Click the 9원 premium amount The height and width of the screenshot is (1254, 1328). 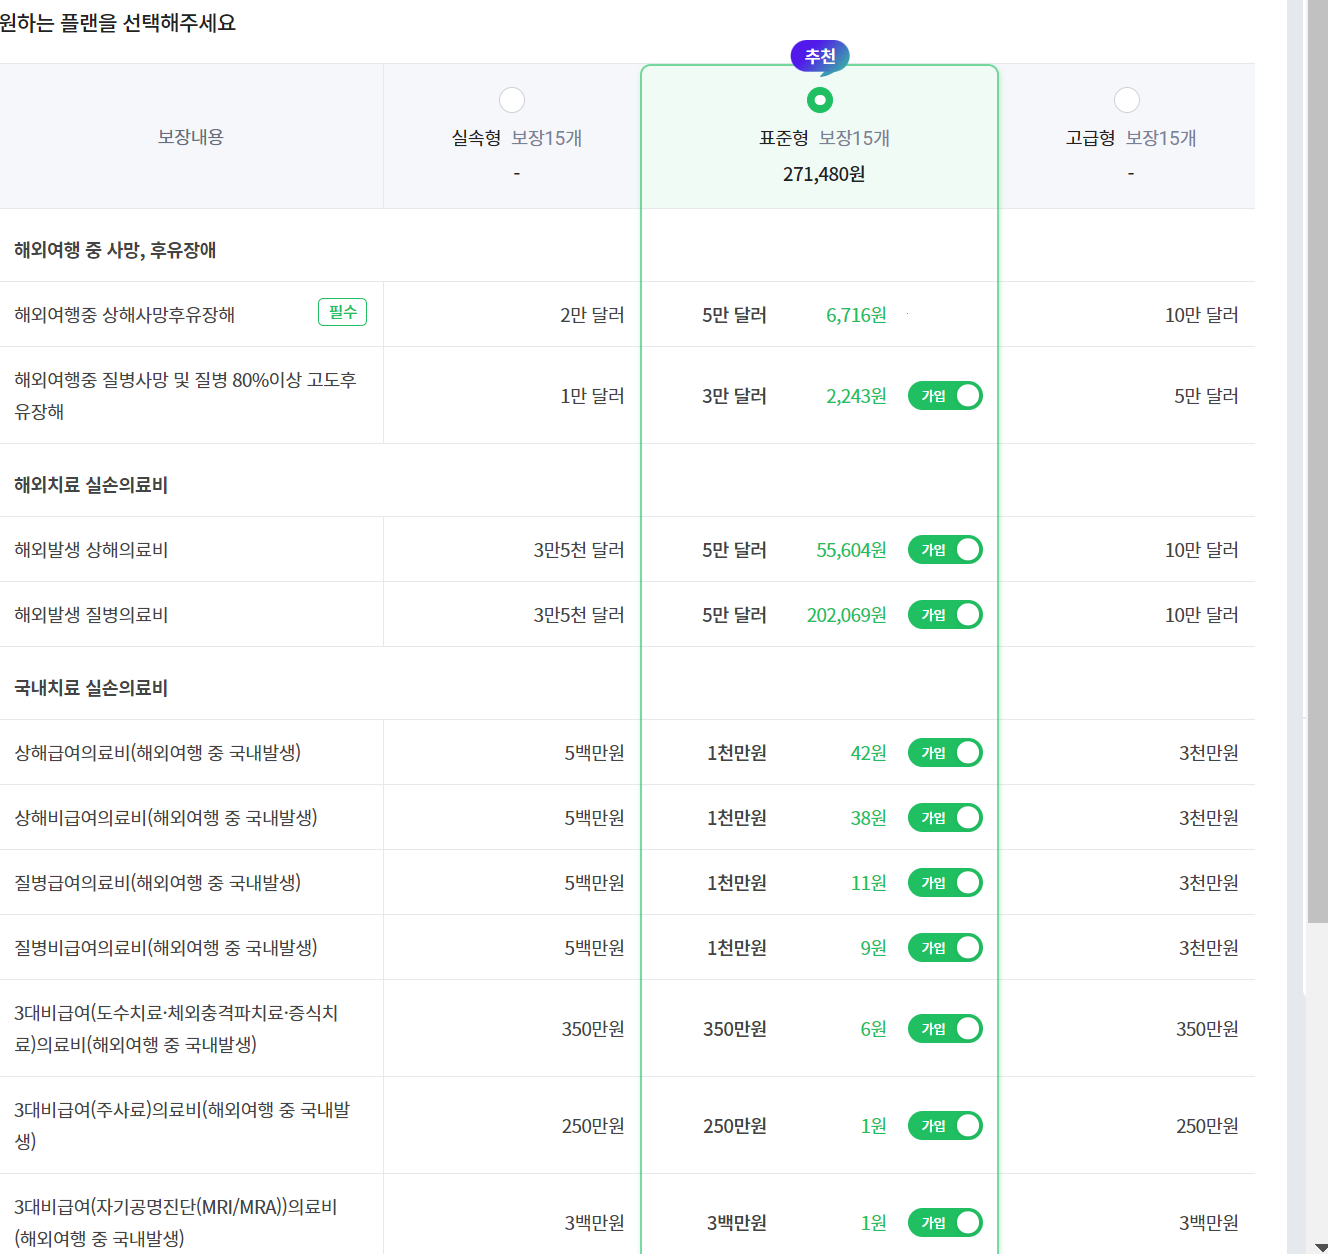pyautogui.click(x=873, y=948)
